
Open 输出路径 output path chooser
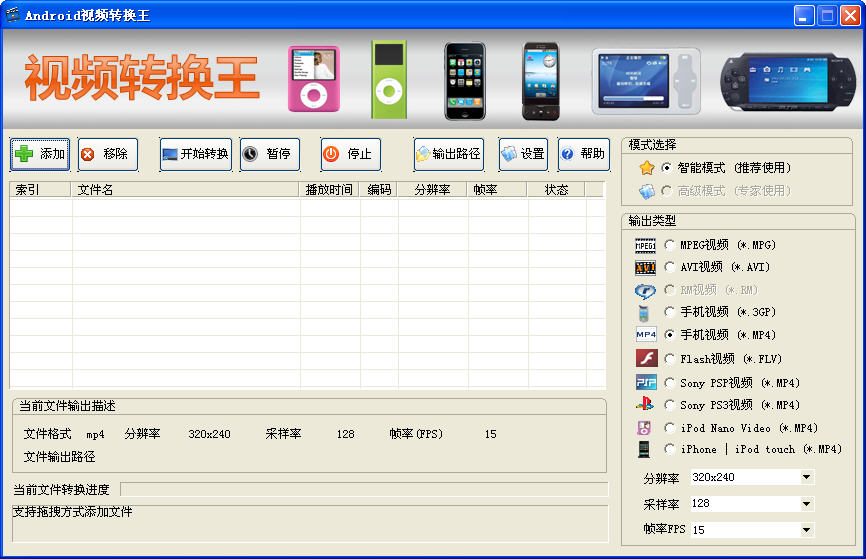click(x=449, y=154)
